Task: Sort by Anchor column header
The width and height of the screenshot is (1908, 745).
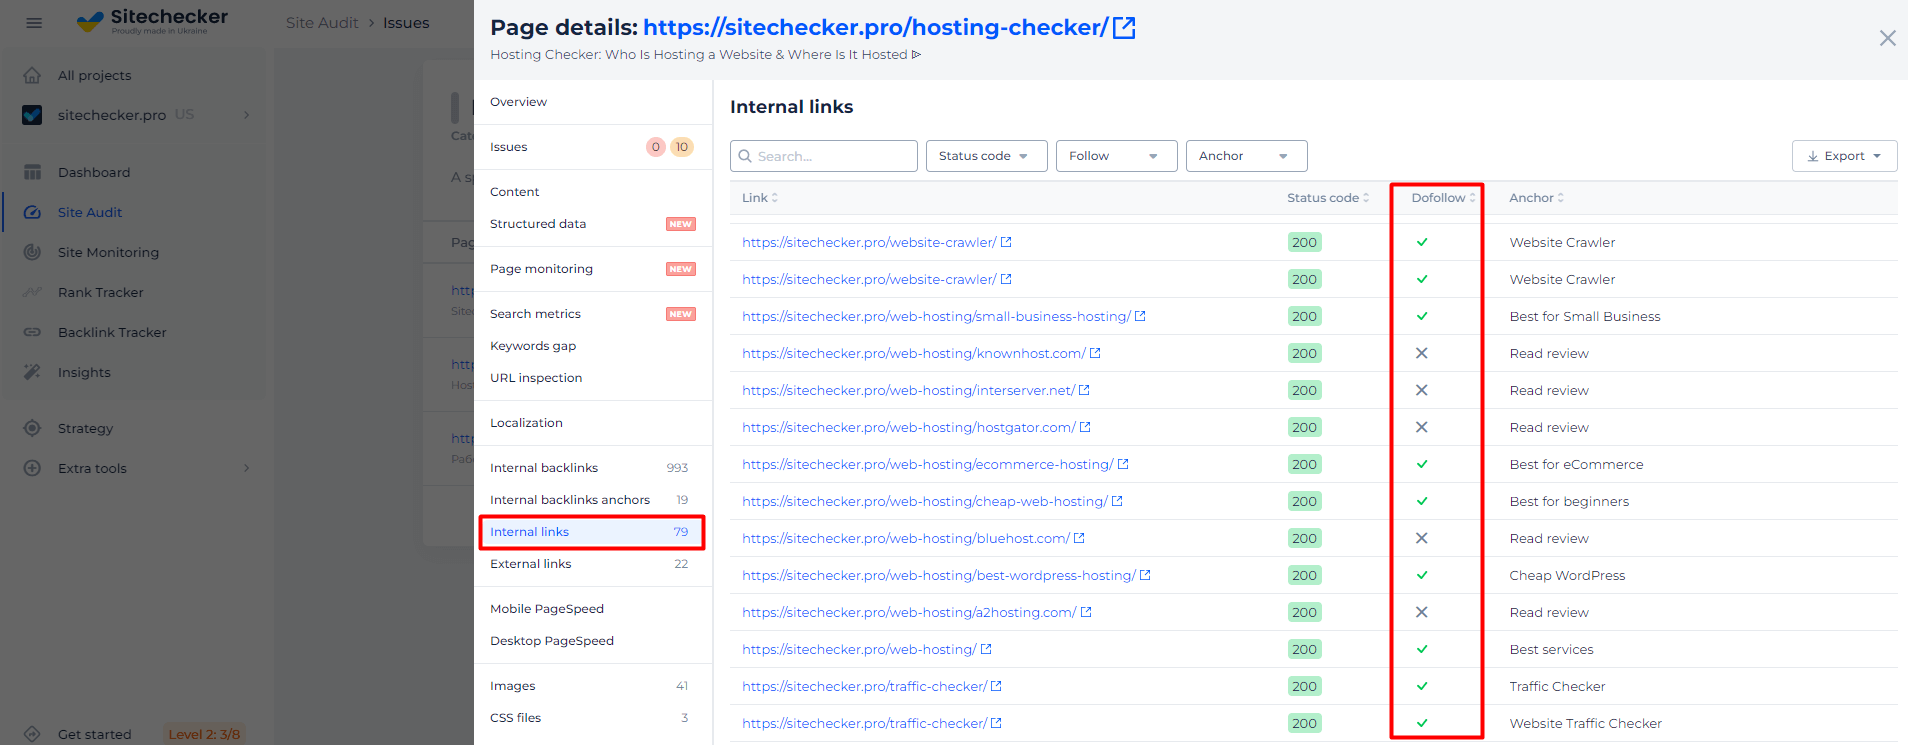Action: click(x=1537, y=198)
